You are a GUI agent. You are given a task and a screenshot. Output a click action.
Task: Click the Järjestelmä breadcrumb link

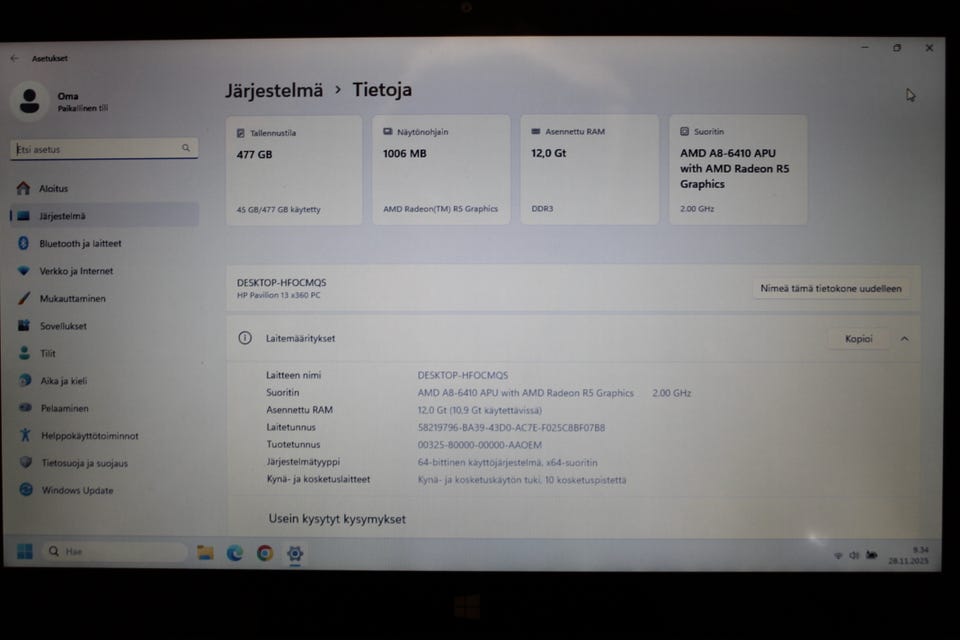click(274, 91)
